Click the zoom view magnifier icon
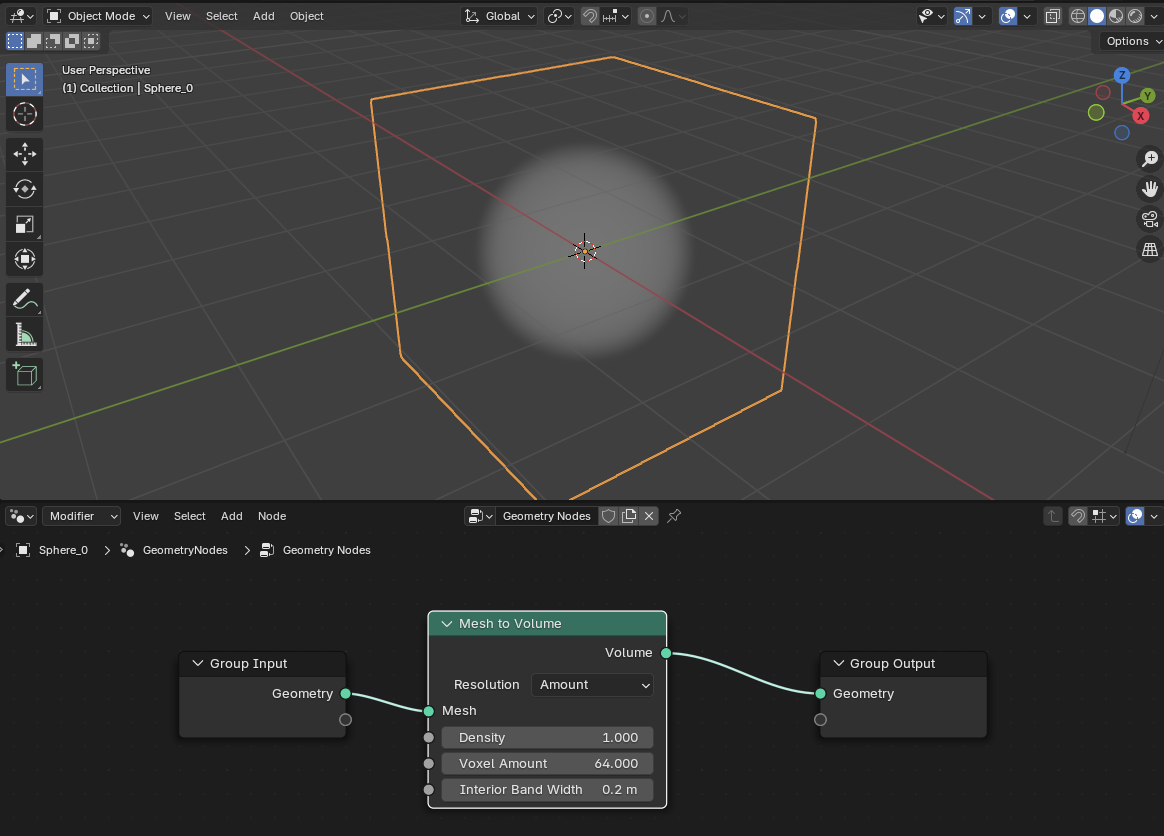 tap(1150, 159)
